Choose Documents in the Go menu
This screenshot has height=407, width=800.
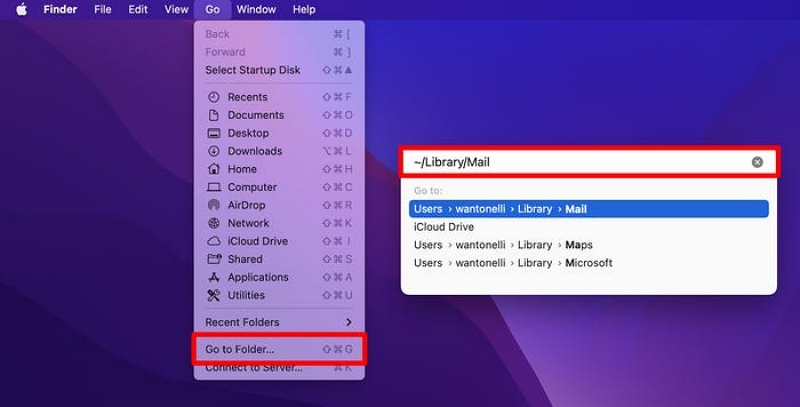(279, 115)
